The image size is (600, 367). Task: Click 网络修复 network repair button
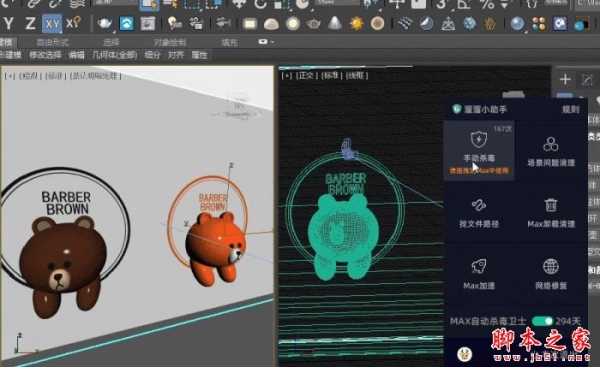tap(551, 274)
